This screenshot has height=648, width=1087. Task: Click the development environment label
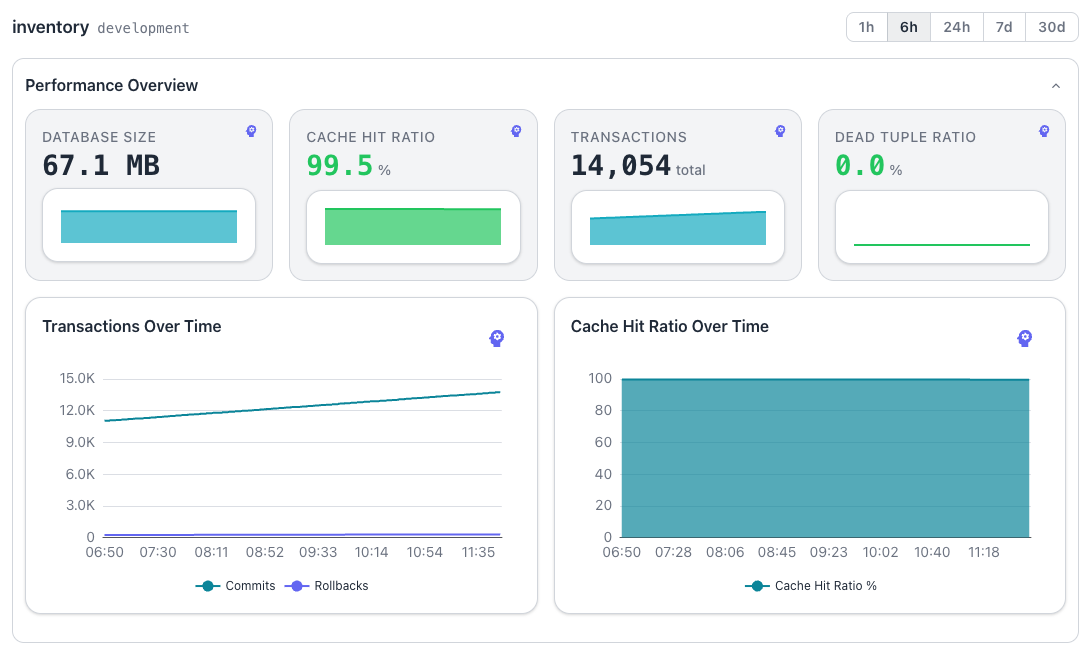tap(144, 28)
